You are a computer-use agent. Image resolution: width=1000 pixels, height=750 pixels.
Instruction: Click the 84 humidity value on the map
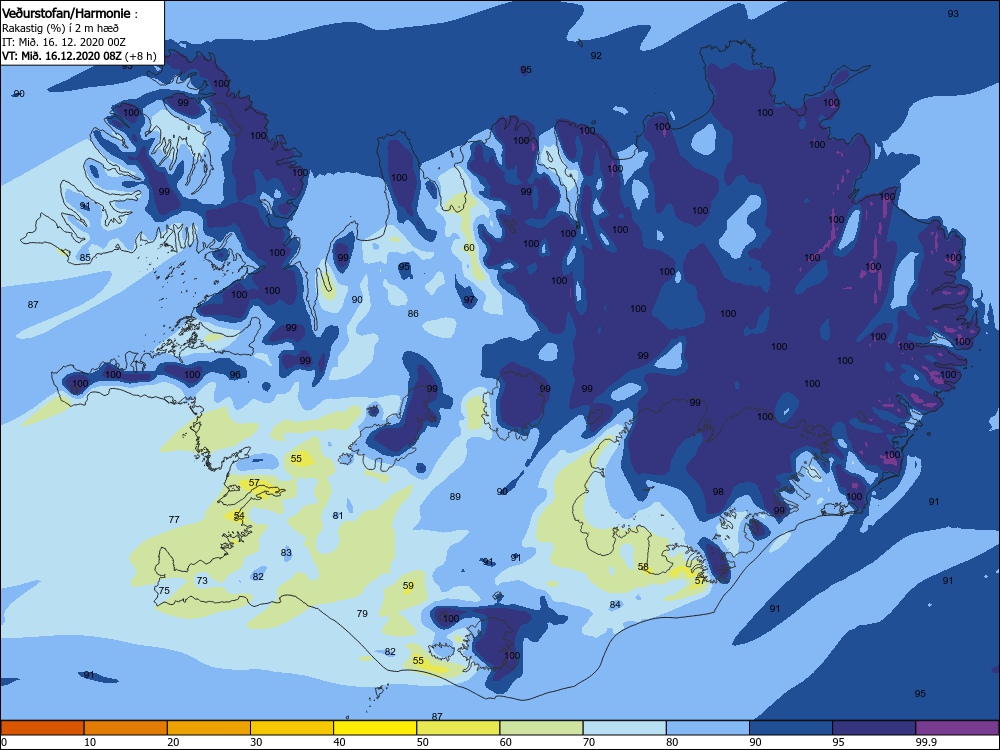click(x=615, y=605)
